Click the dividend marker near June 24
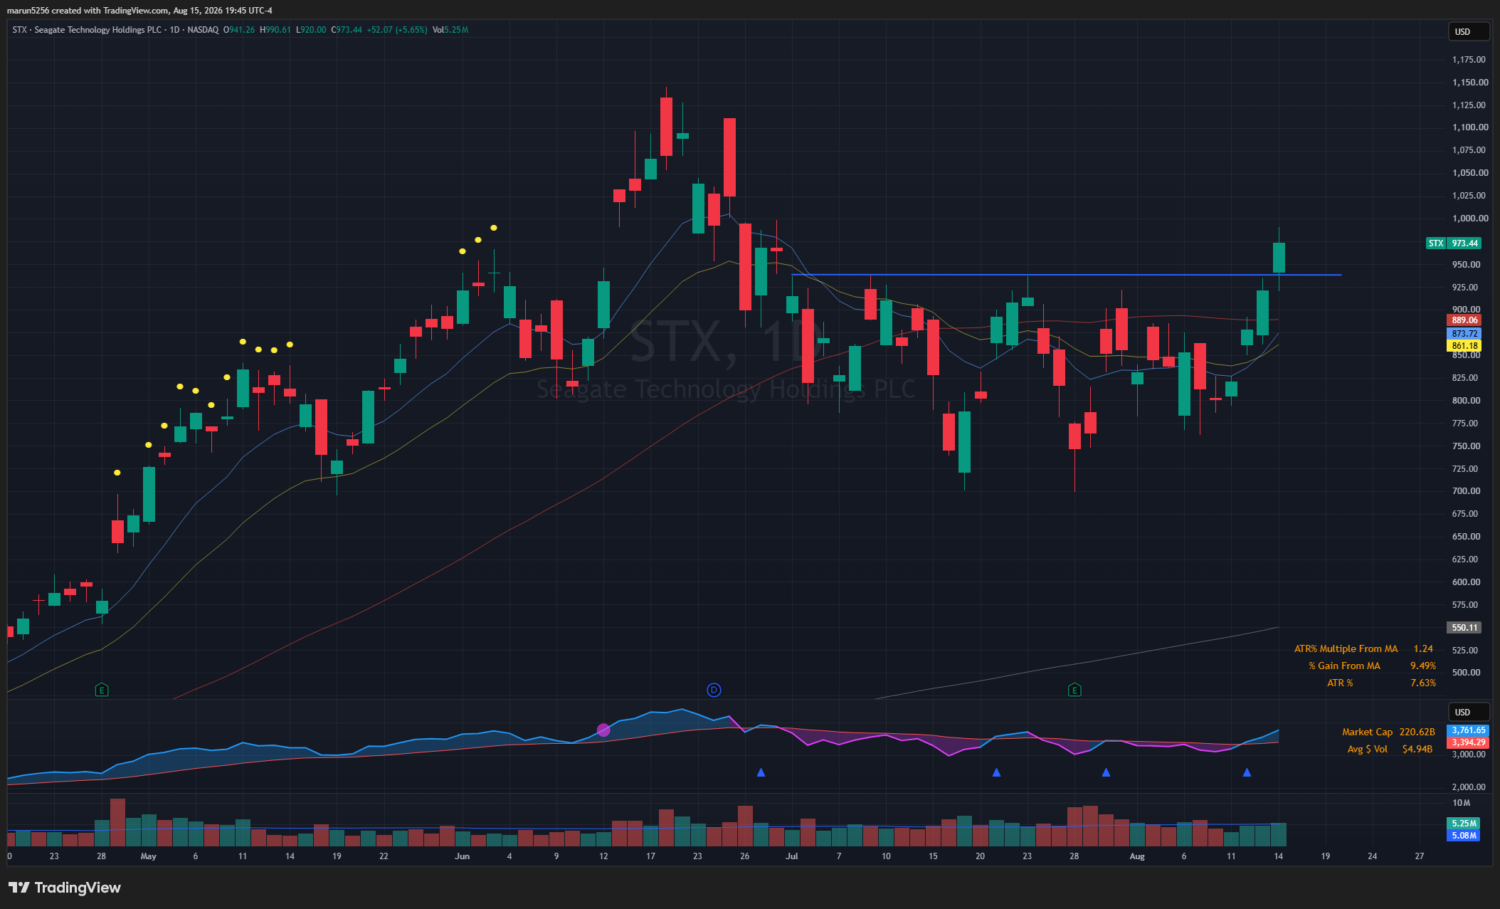 pos(714,690)
